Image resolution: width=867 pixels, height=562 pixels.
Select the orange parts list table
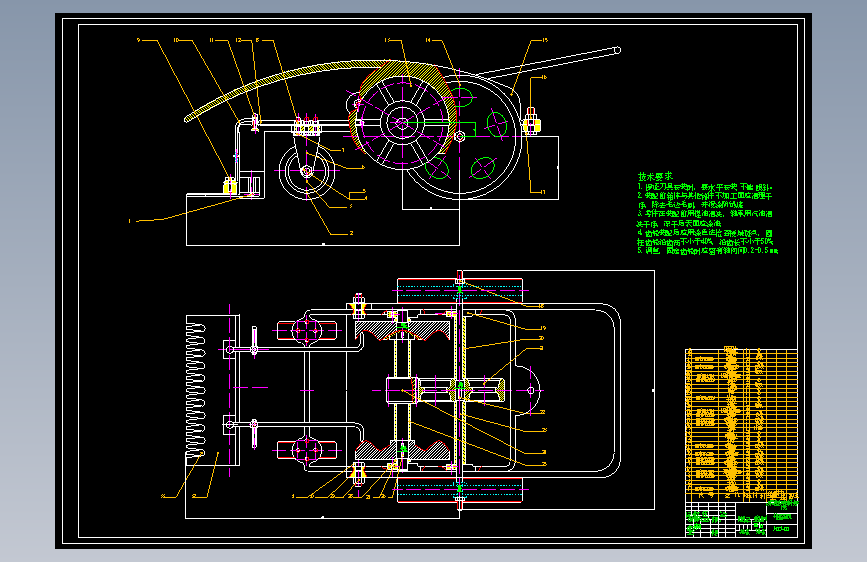coord(741,424)
